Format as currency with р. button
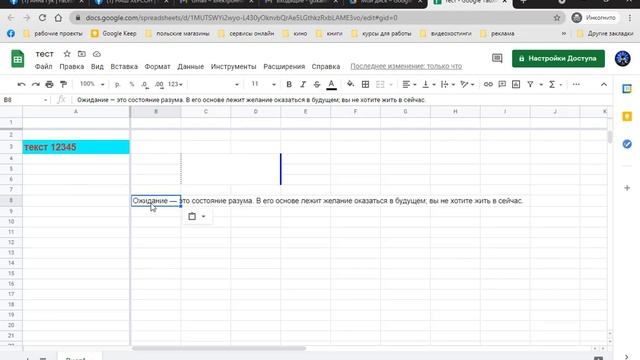 118,84
